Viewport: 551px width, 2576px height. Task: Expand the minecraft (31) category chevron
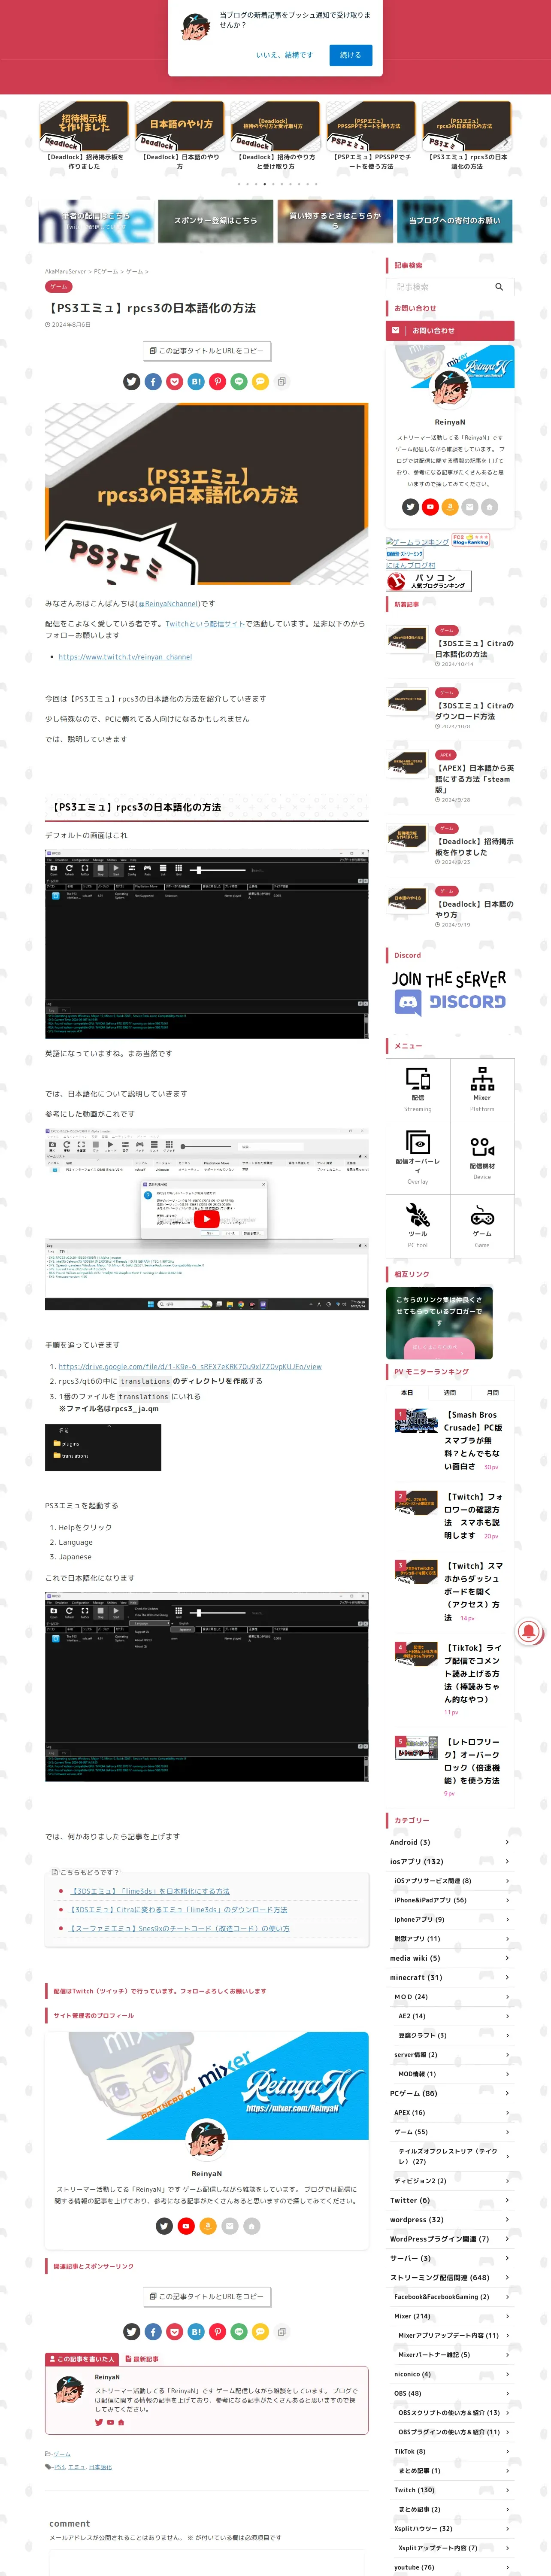tap(507, 1977)
